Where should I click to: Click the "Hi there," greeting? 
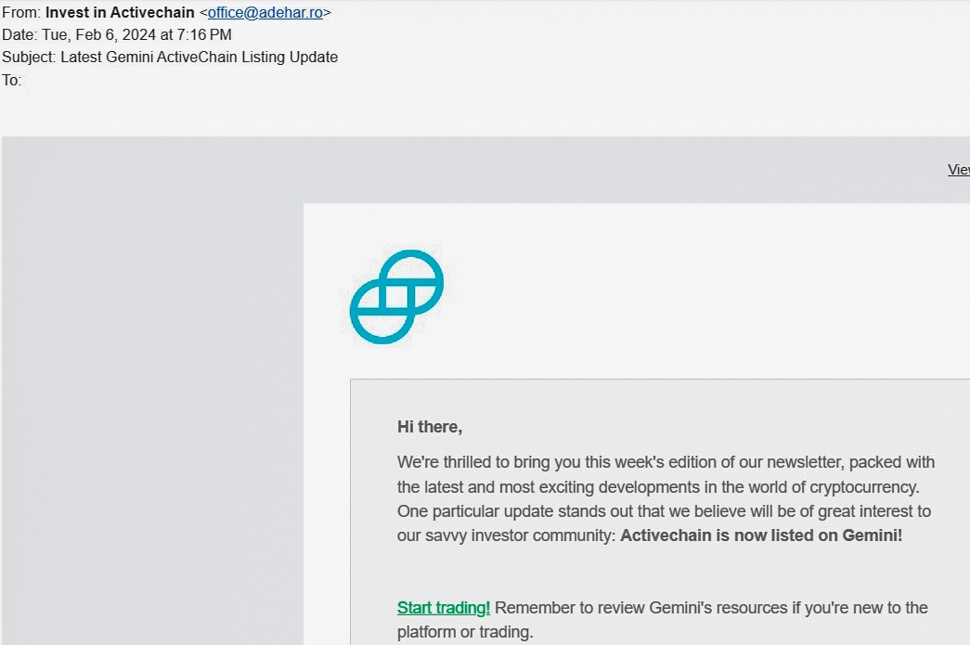430,427
